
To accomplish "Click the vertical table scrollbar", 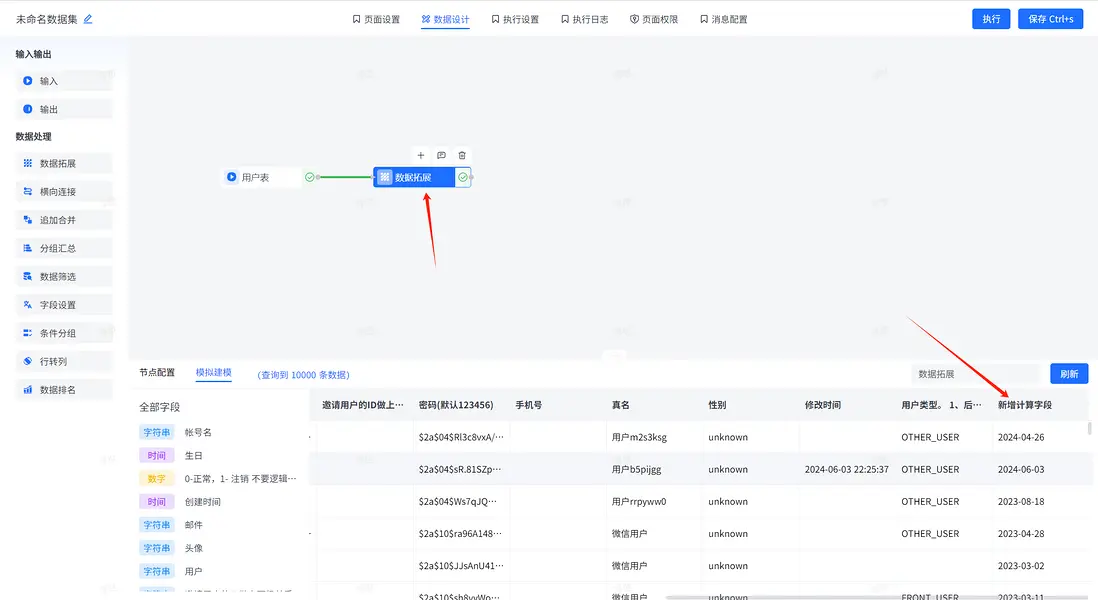I will 1089,428.
